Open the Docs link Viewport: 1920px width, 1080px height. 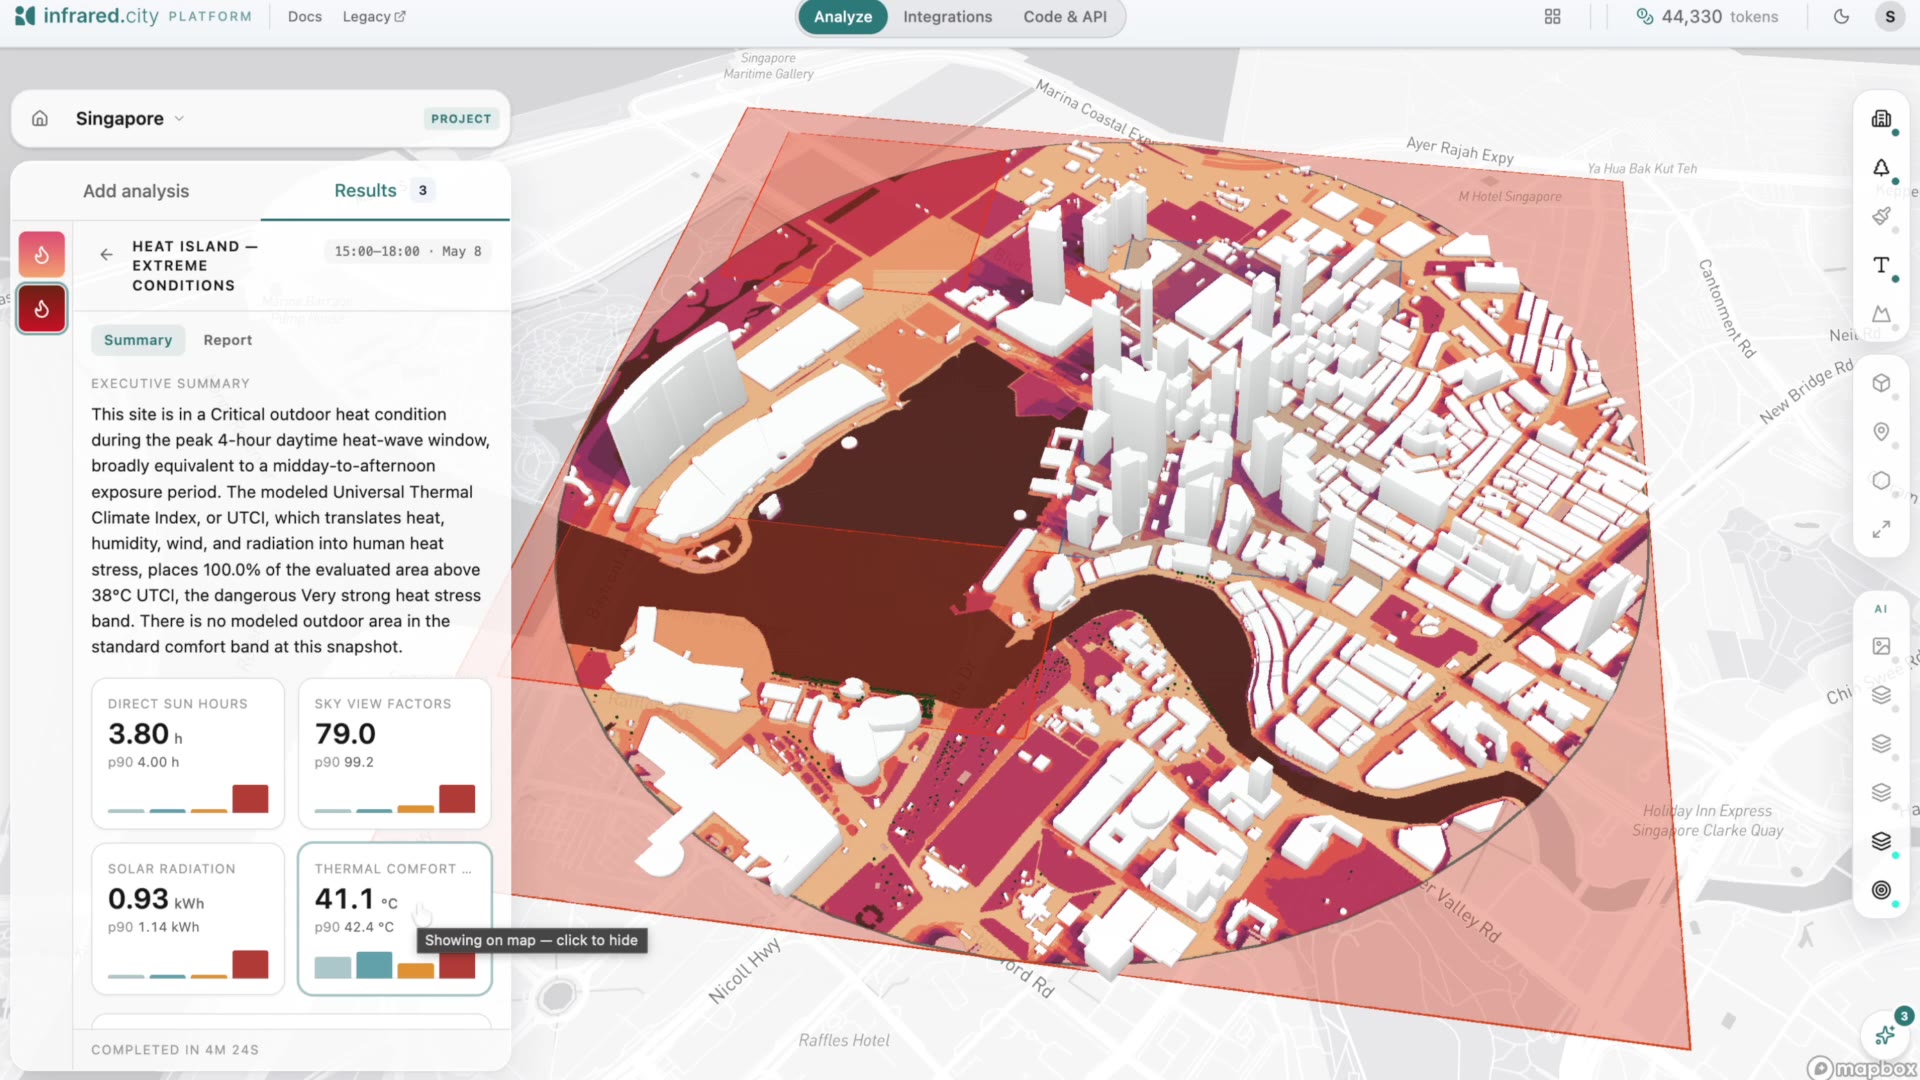click(x=305, y=17)
